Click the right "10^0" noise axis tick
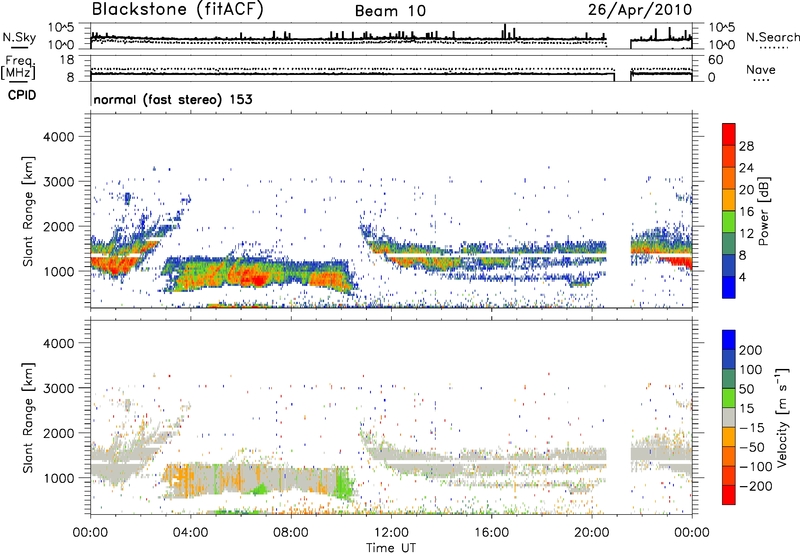The image size is (800, 554). pos(721,45)
